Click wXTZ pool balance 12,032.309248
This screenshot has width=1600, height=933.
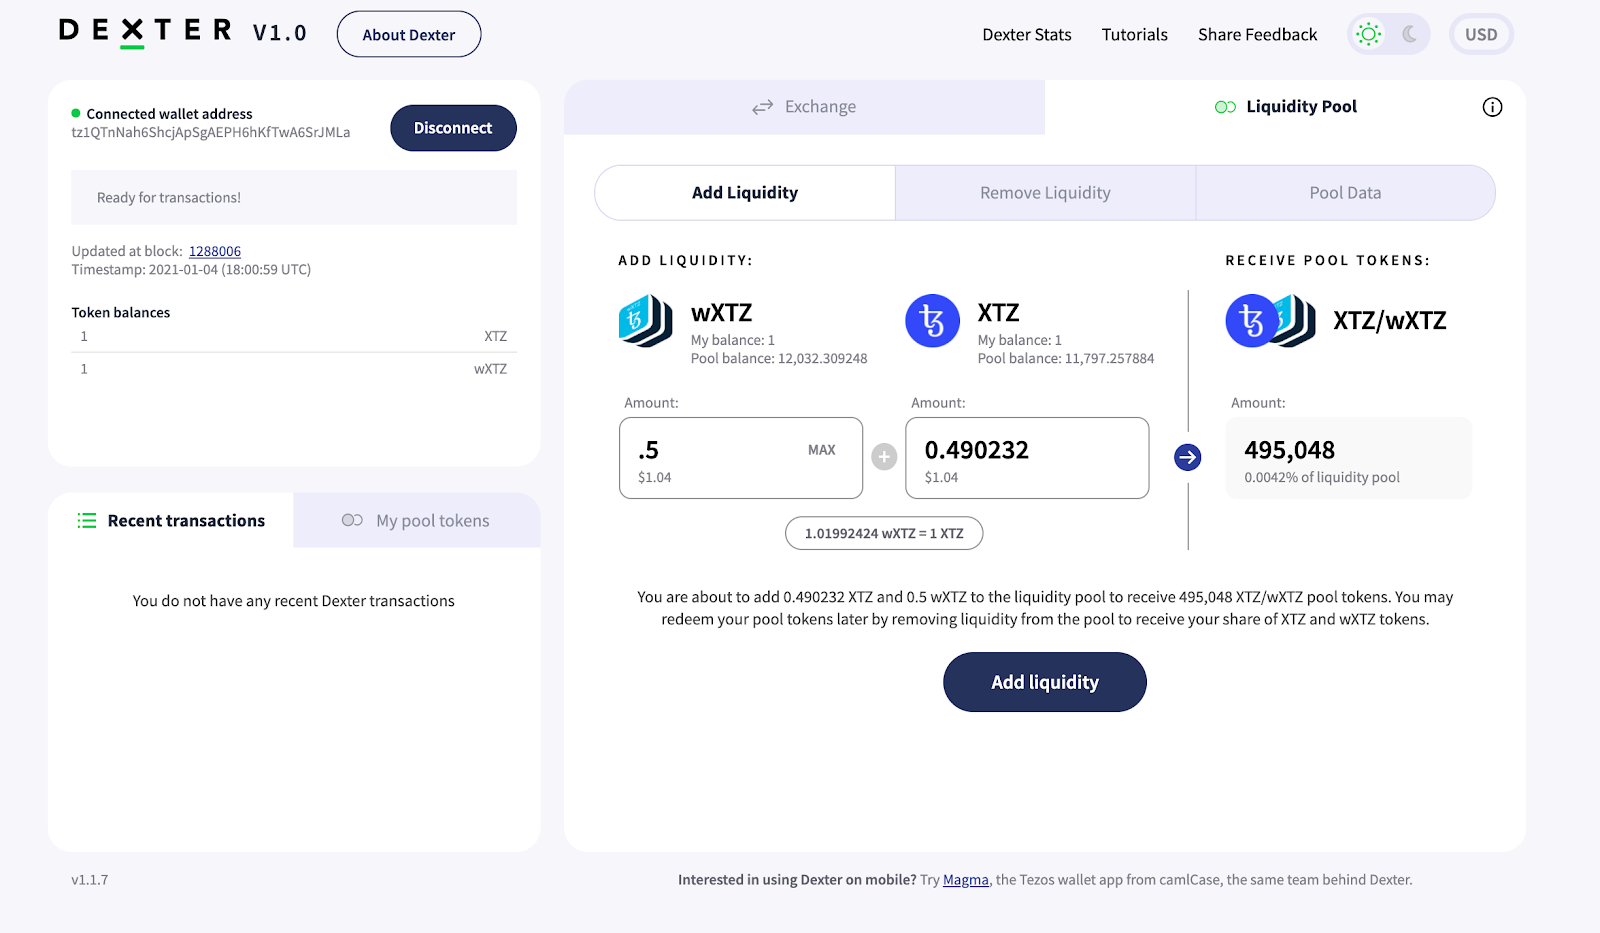pos(779,358)
